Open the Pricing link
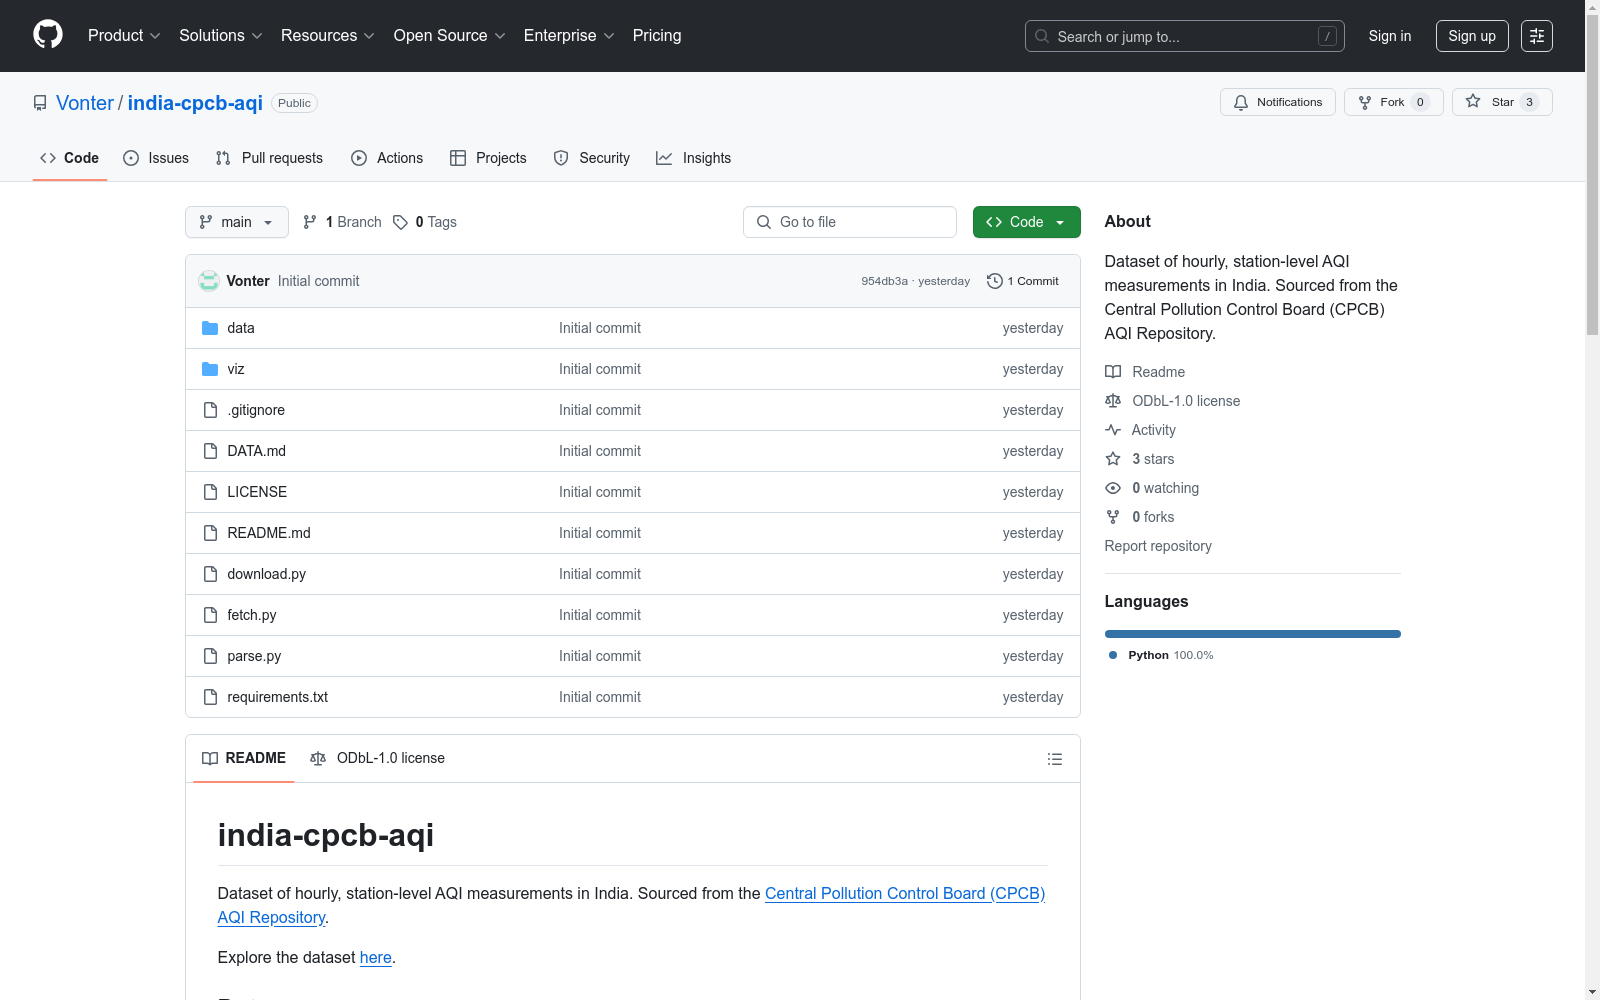The height and width of the screenshot is (1000, 1600). tap(657, 35)
